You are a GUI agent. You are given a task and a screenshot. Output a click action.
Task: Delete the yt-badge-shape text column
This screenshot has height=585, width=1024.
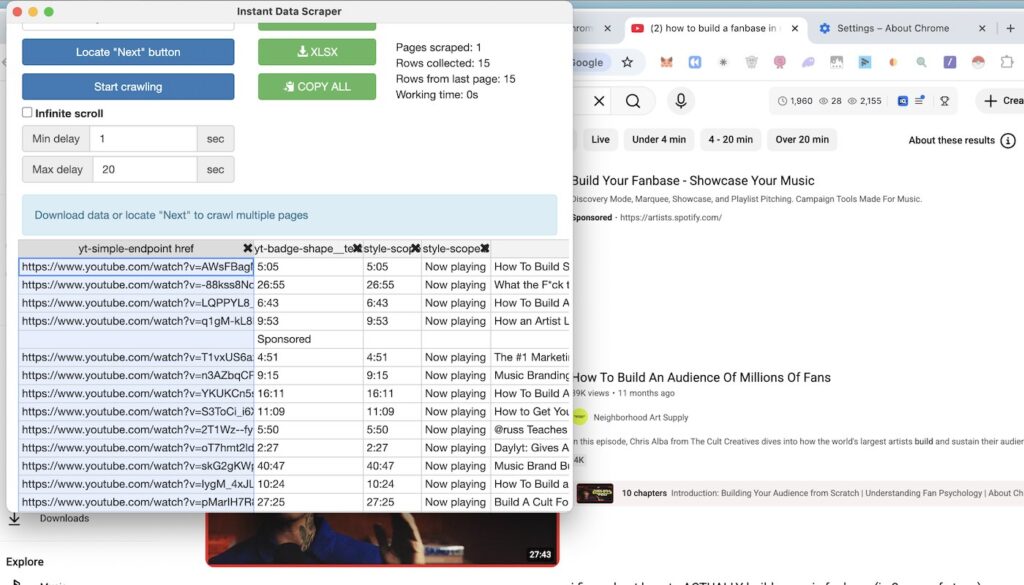(x=357, y=248)
